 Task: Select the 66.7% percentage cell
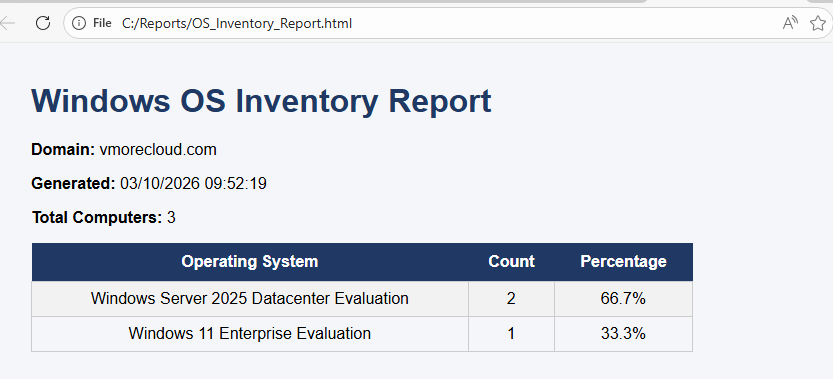tap(623, 299)
